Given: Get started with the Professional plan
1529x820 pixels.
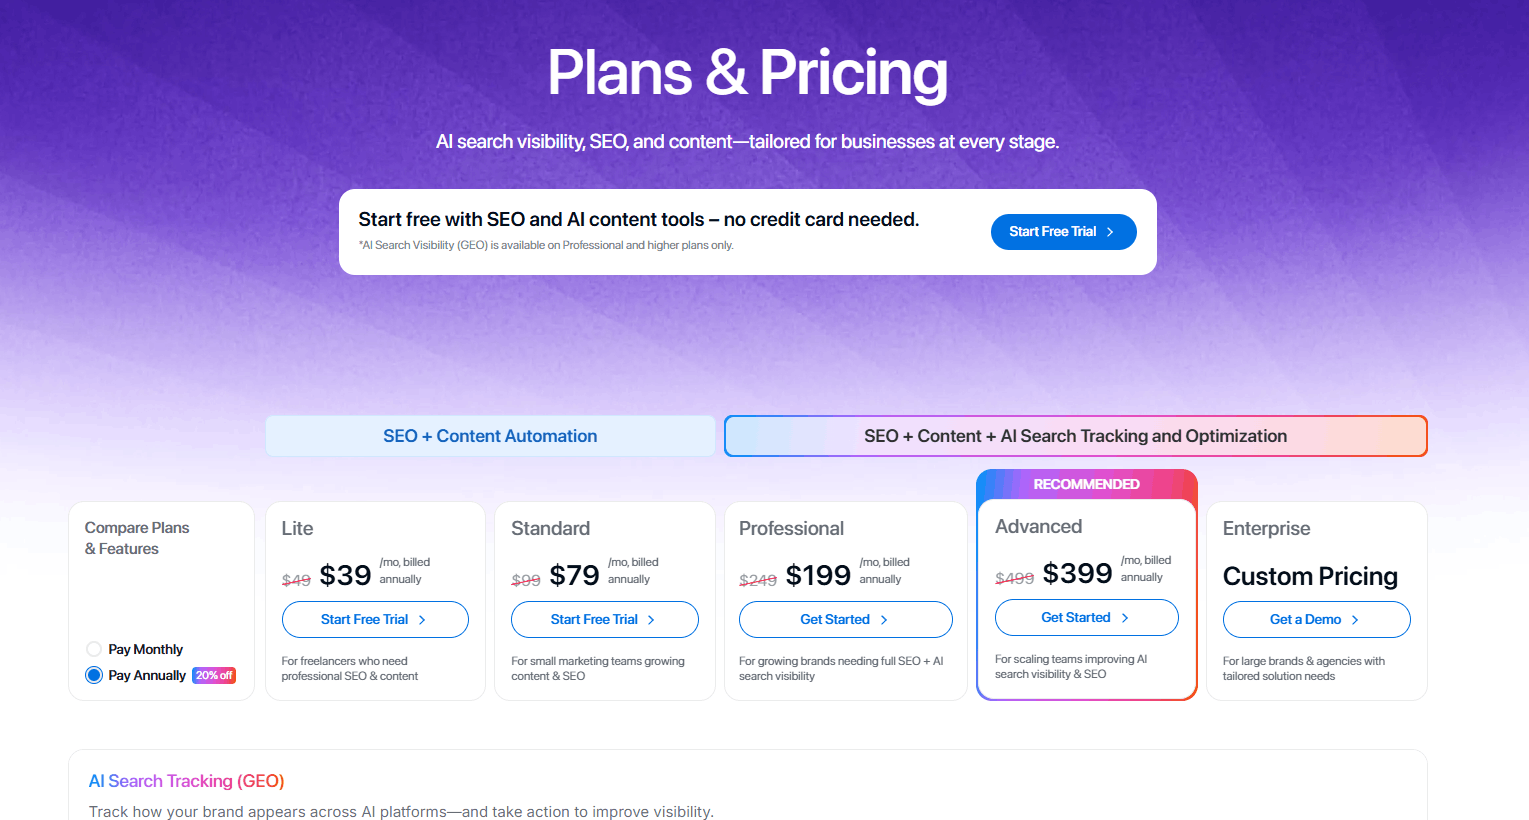Looking at the screenshot, I should coord(845,620).
